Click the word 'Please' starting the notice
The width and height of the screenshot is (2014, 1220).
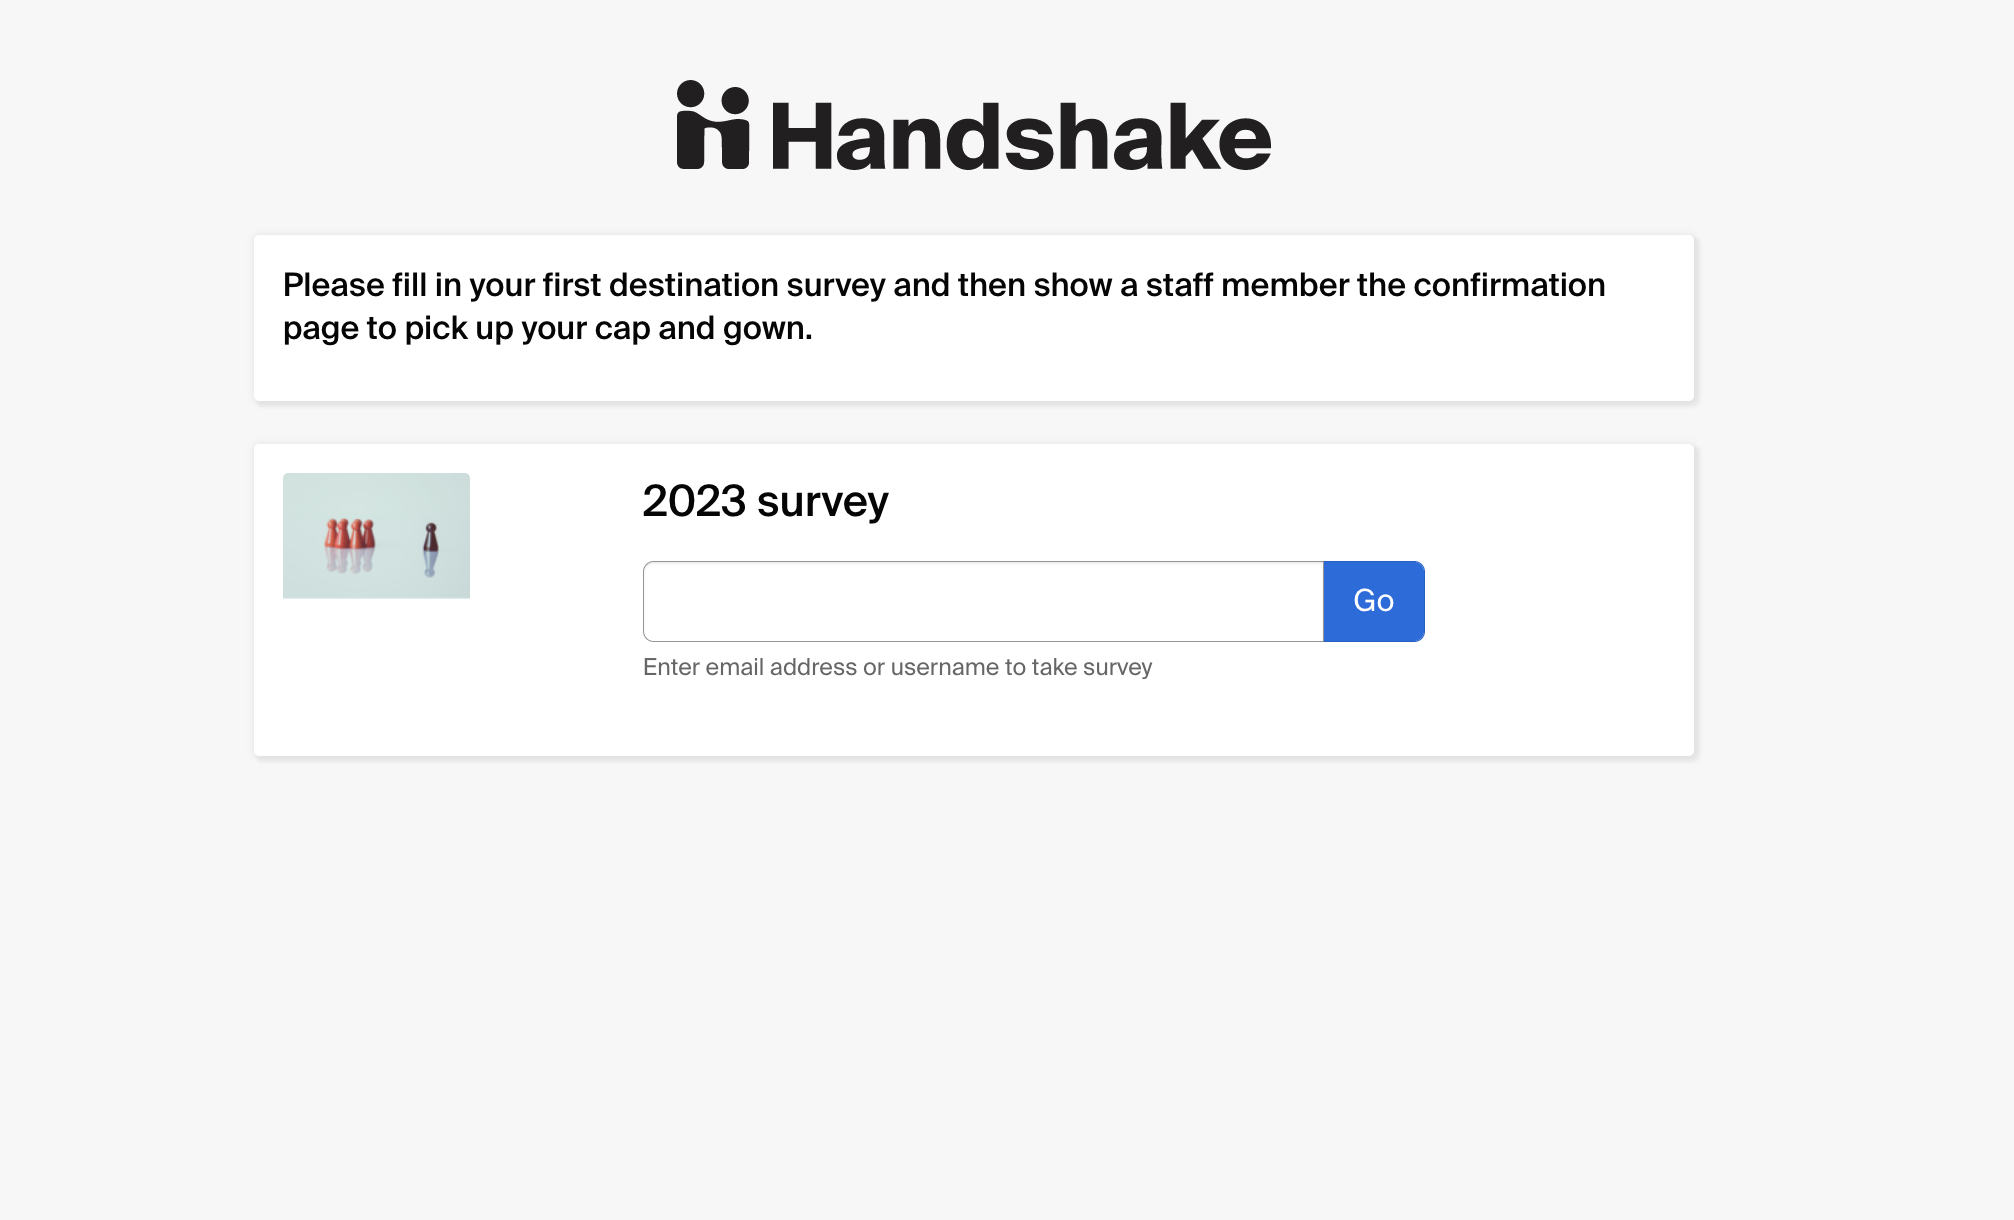334,285
